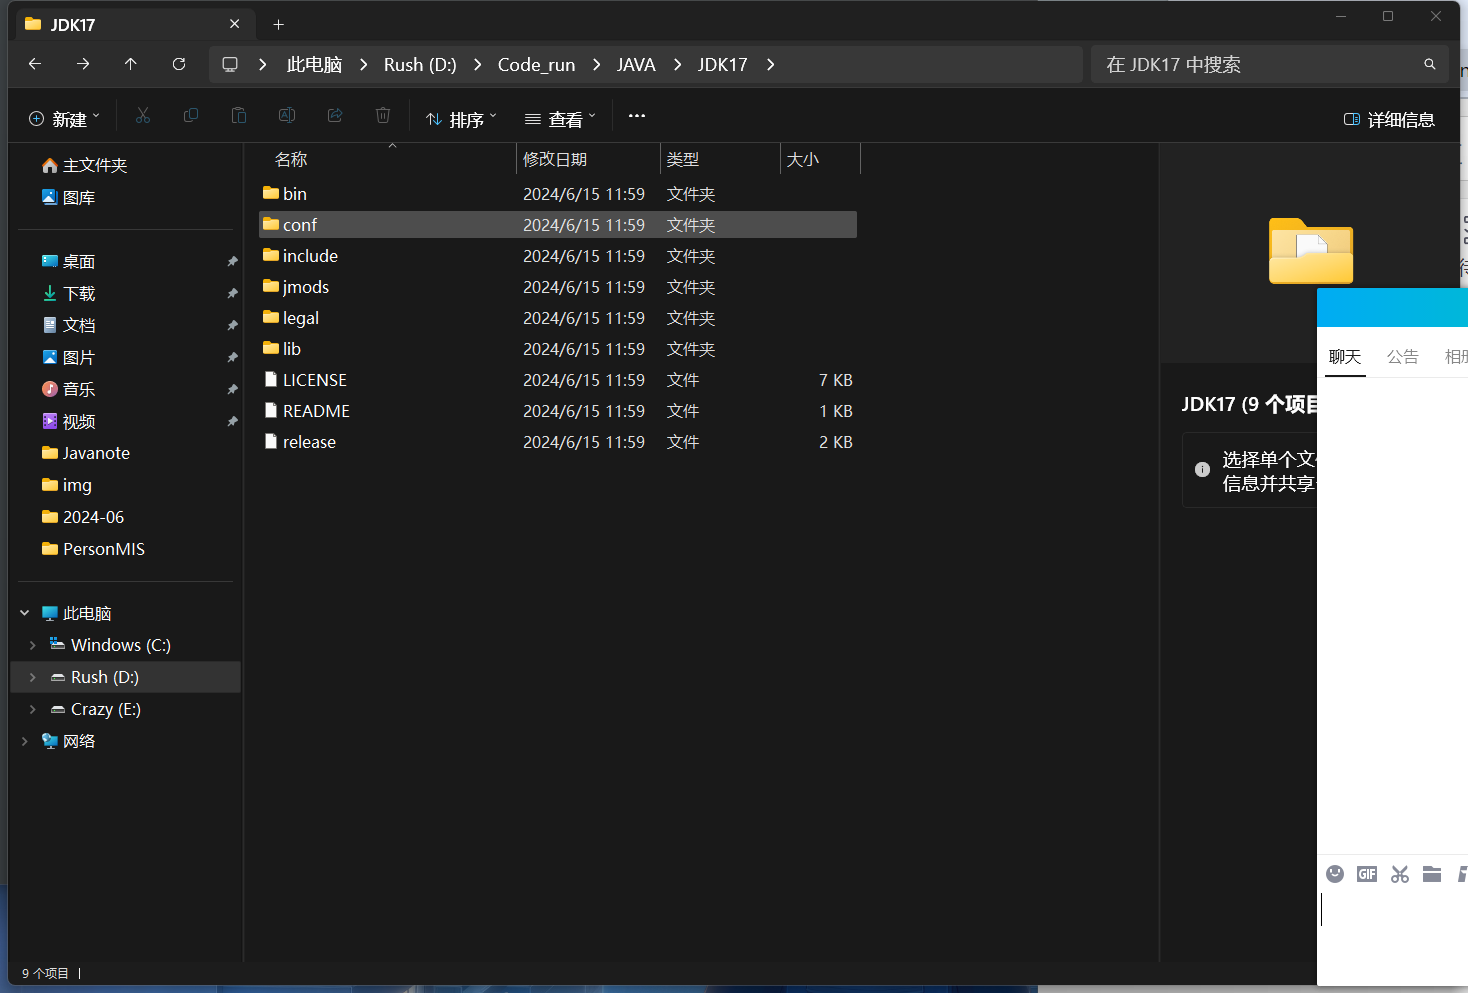Refresh the JDK17 folder view
Viewport: 1468px width, 993px height.
point(179,64)
